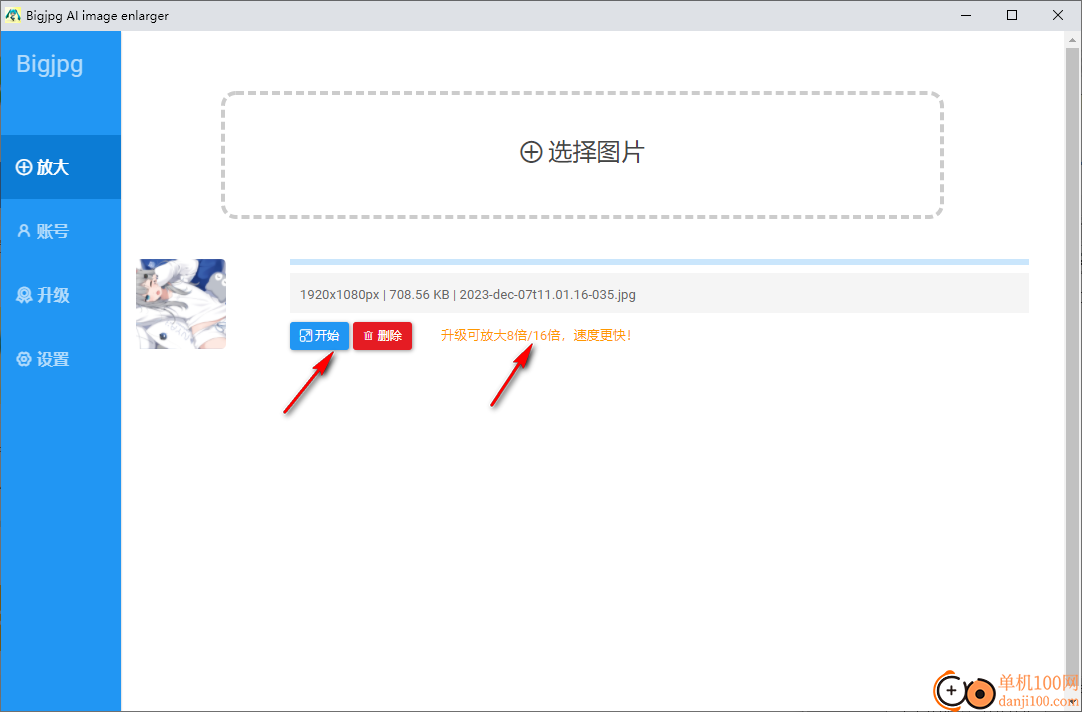Click the scroll up arrow of the scrollbar
Viewport: 1082px width, 712px height.
coord(1072,39)
